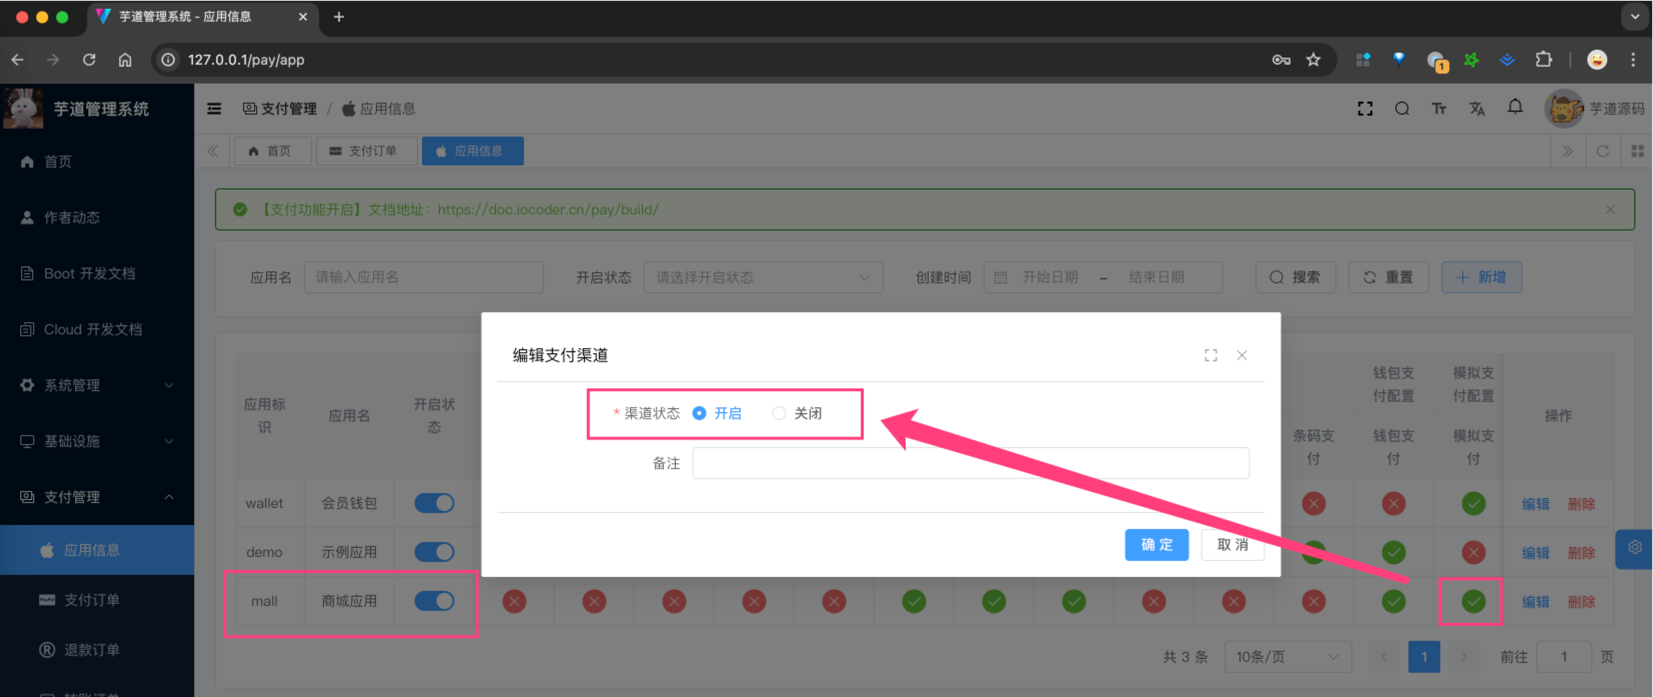The height and width of the screenshot is (697, 1653).
Task: Select the 关闭 radio option
Action: [779, 413]
